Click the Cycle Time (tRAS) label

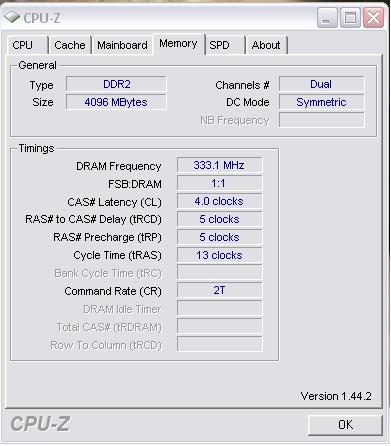point(117,256)
